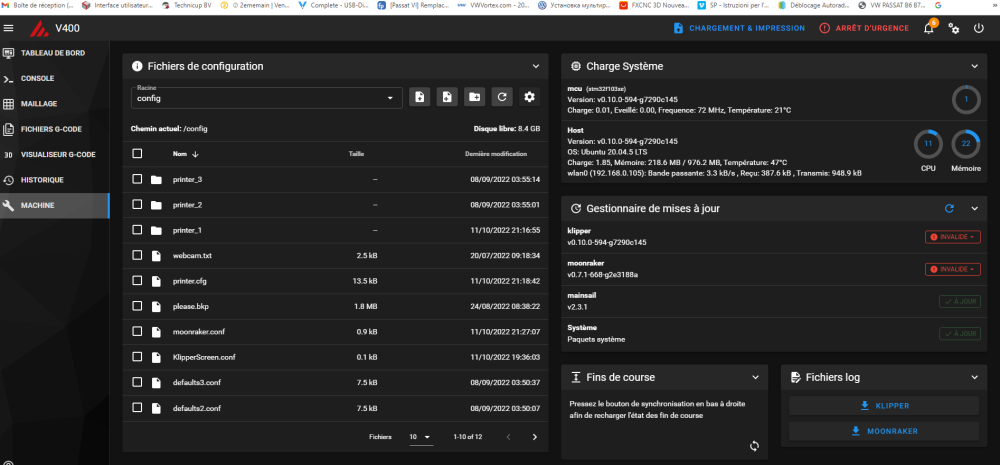Open interface settings gears icon
Viewport: 1000px width, 465px height.
tap(953, 28)
